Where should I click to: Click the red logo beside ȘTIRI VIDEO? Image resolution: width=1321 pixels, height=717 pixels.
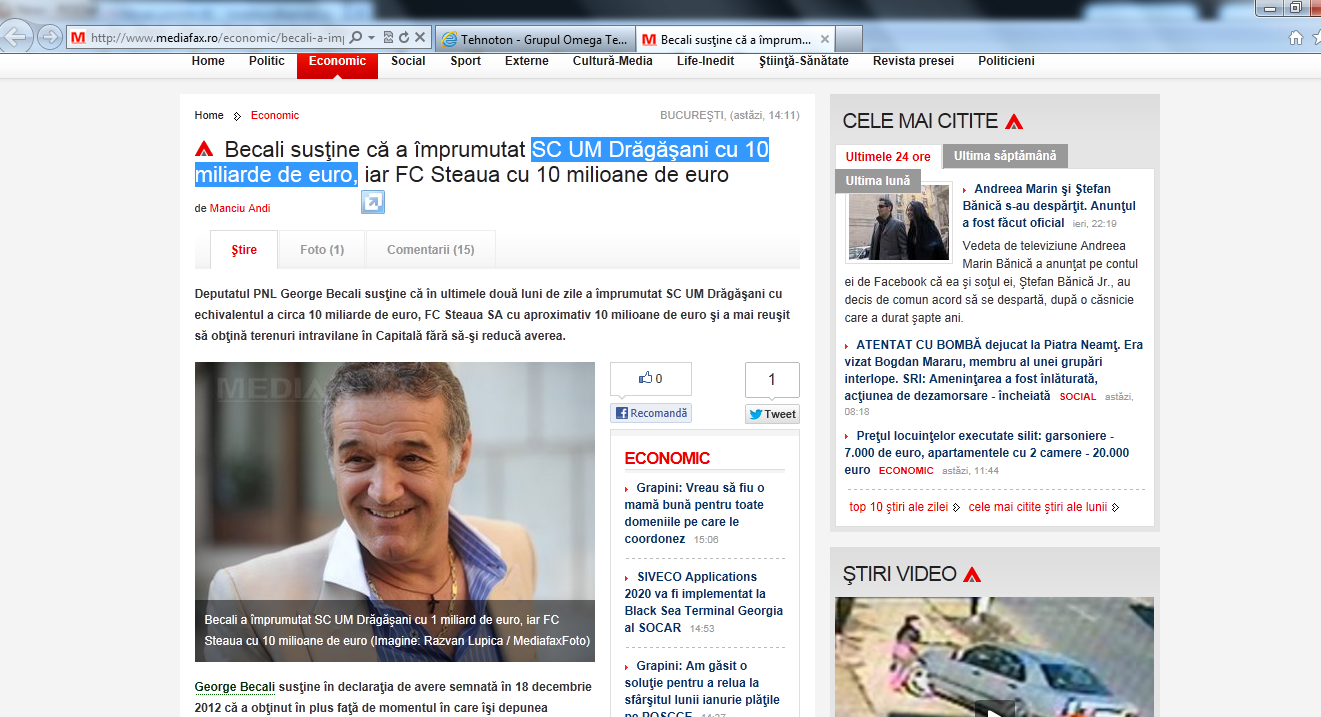[972, 575]
